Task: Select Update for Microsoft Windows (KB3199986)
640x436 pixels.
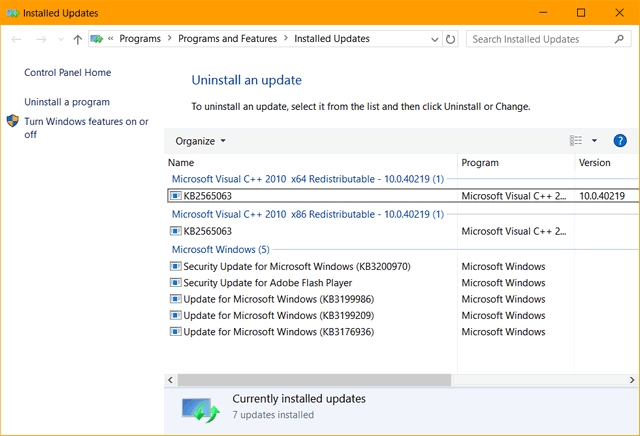Action: [403, 299]
